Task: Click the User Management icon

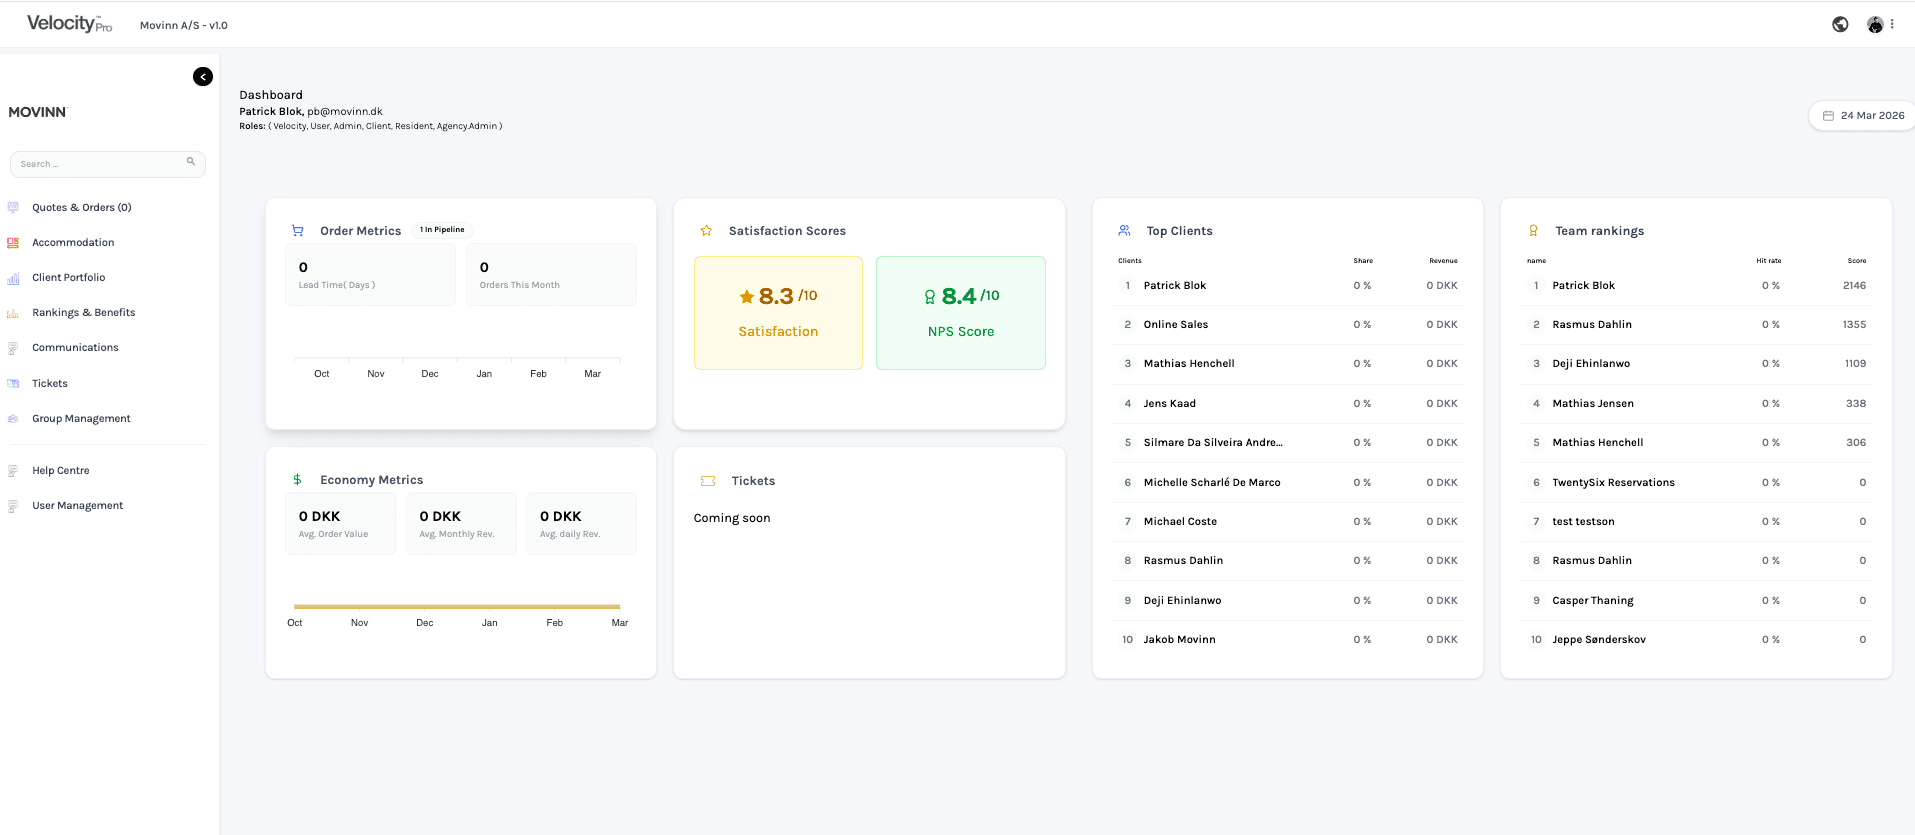Action: coord(13,506)
